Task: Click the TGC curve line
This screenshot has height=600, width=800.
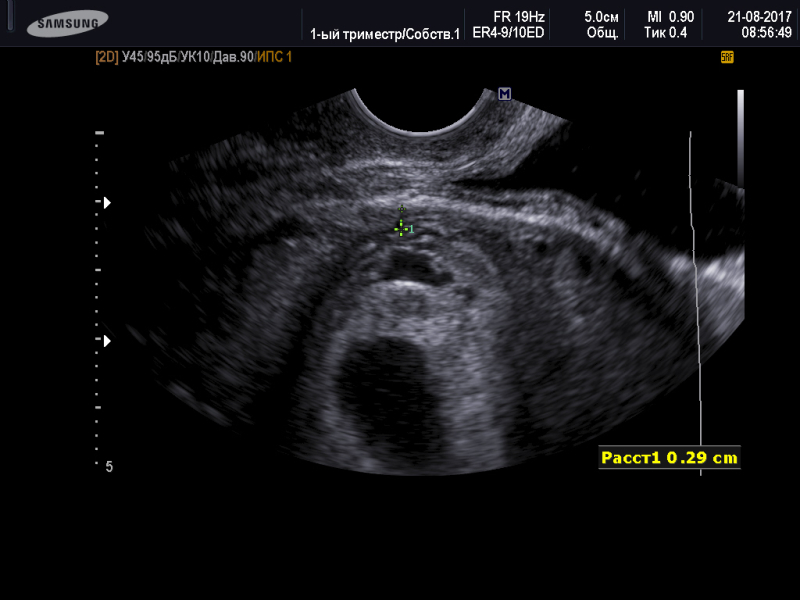Action: [696, 303]
